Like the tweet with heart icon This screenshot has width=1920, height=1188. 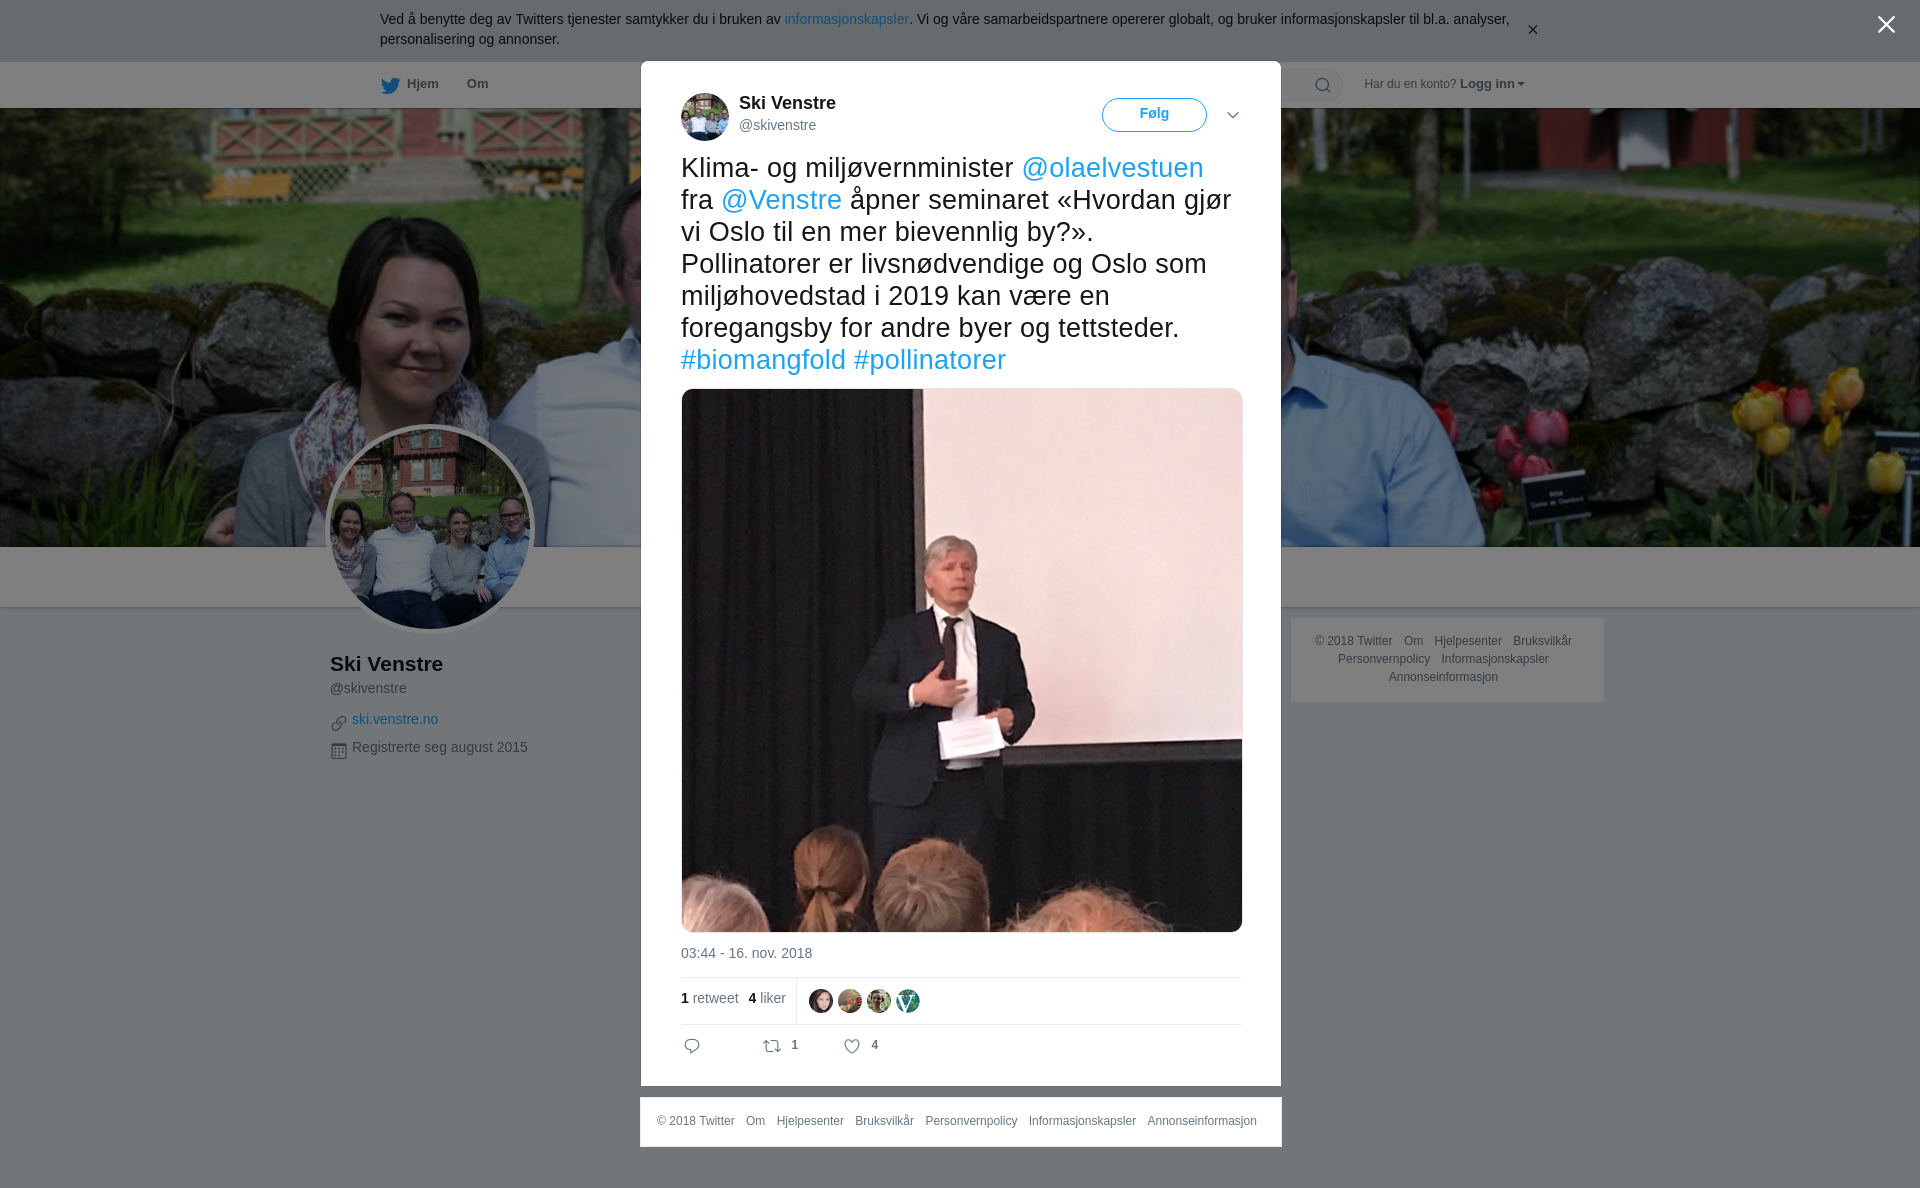(x=852, y=1046)
